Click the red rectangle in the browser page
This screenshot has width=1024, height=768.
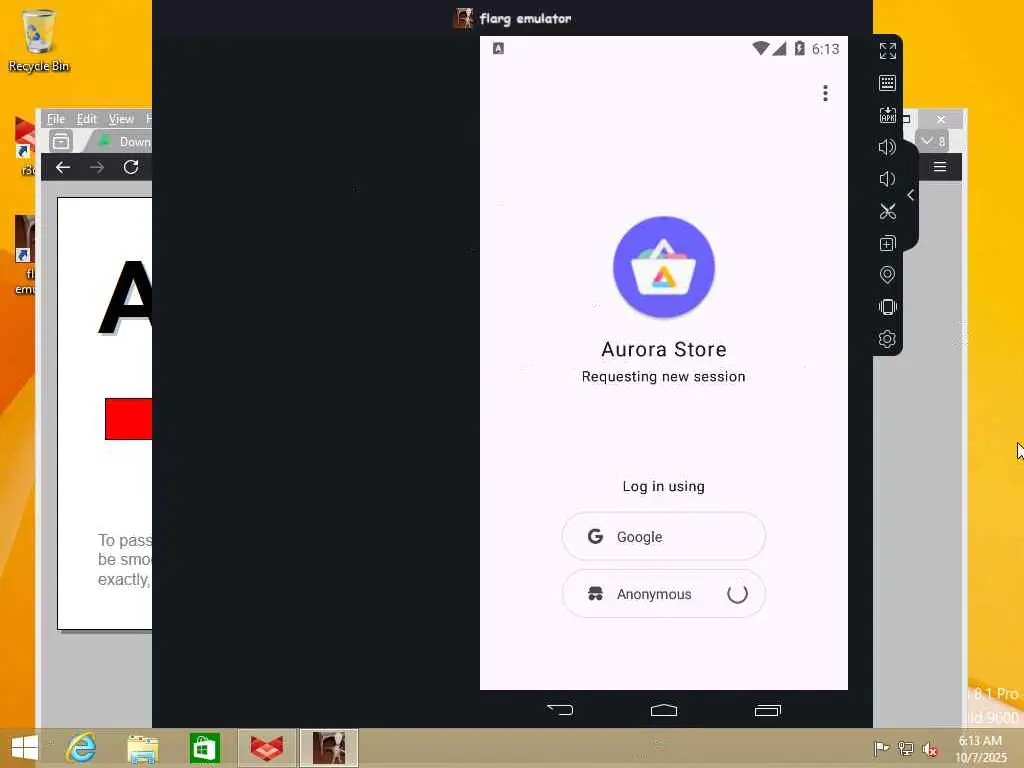tap(128, 419)
